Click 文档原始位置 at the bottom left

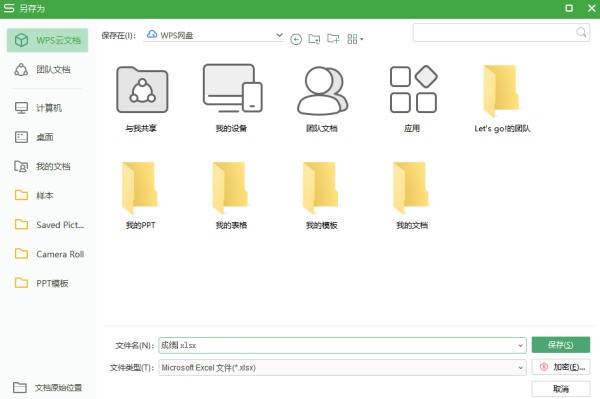click(47, 388)
